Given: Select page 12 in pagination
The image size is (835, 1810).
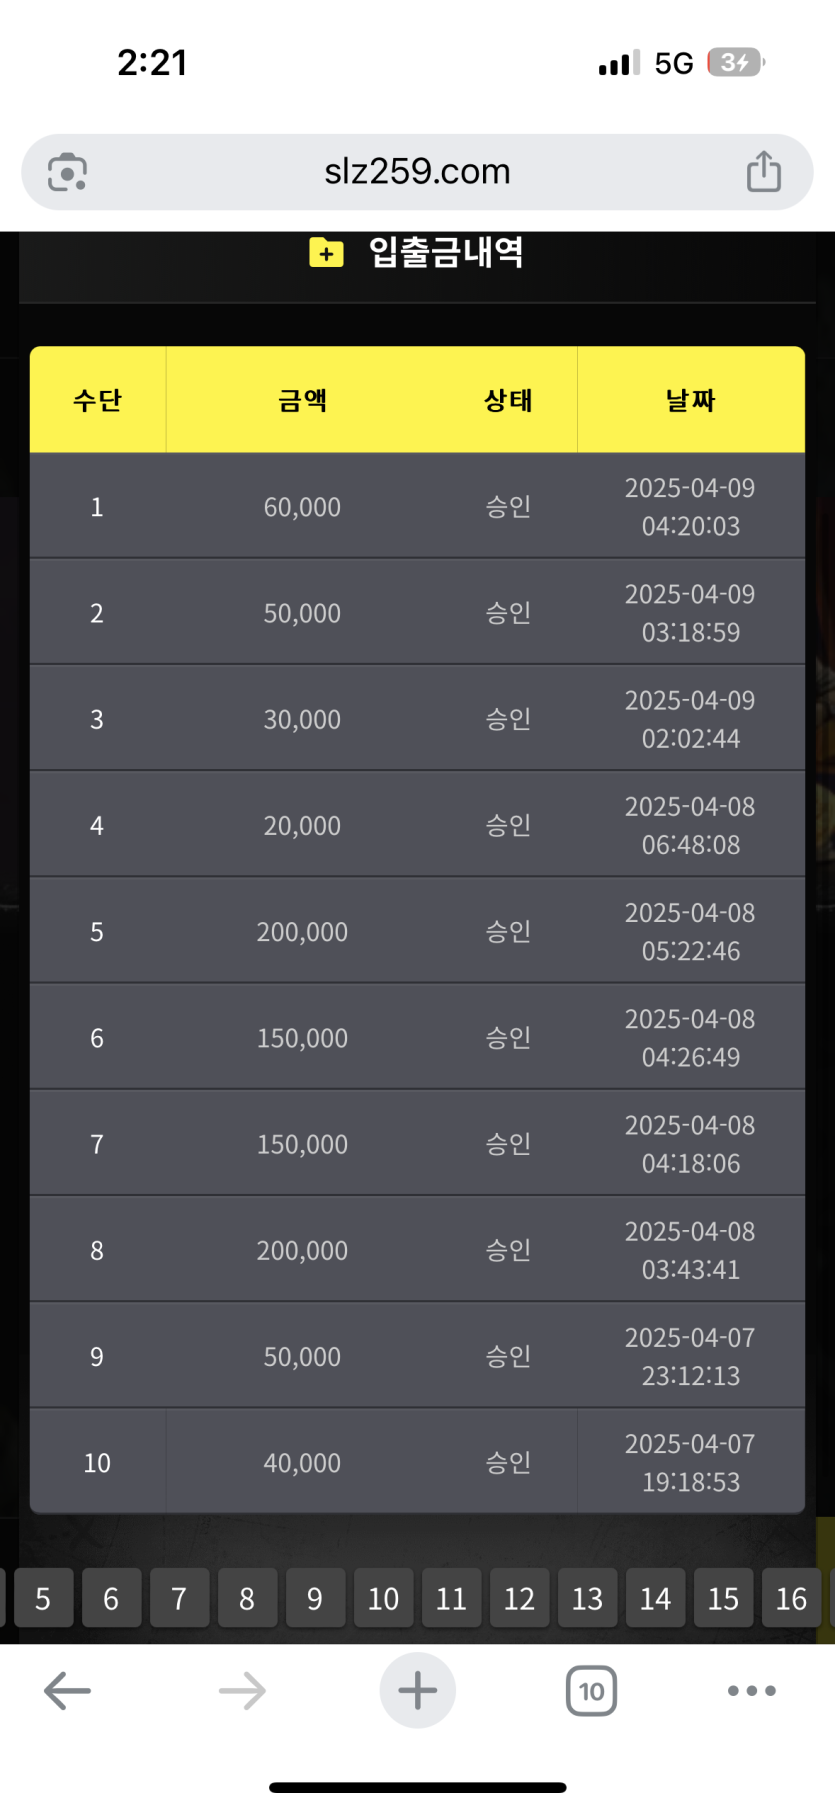Looking at the screenshot, I should [519, 1598].
